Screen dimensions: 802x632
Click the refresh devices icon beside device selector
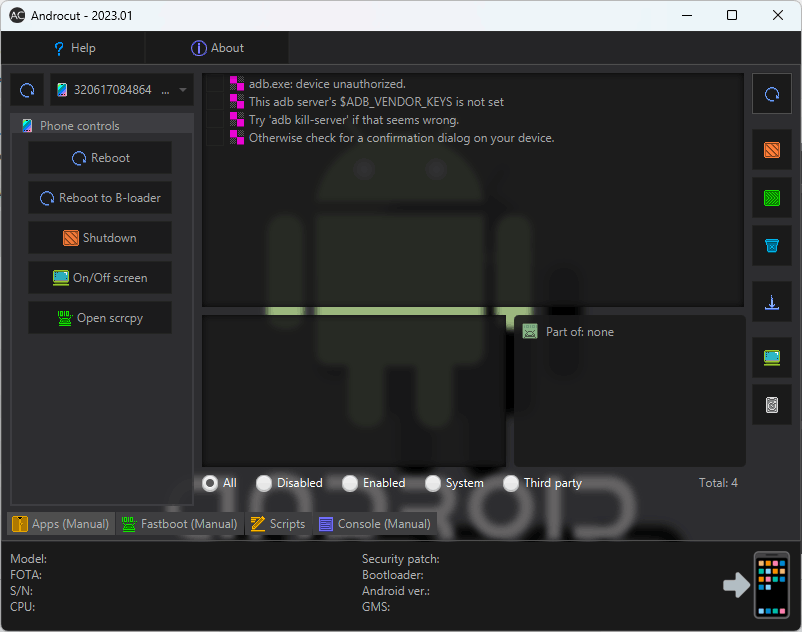27,90
